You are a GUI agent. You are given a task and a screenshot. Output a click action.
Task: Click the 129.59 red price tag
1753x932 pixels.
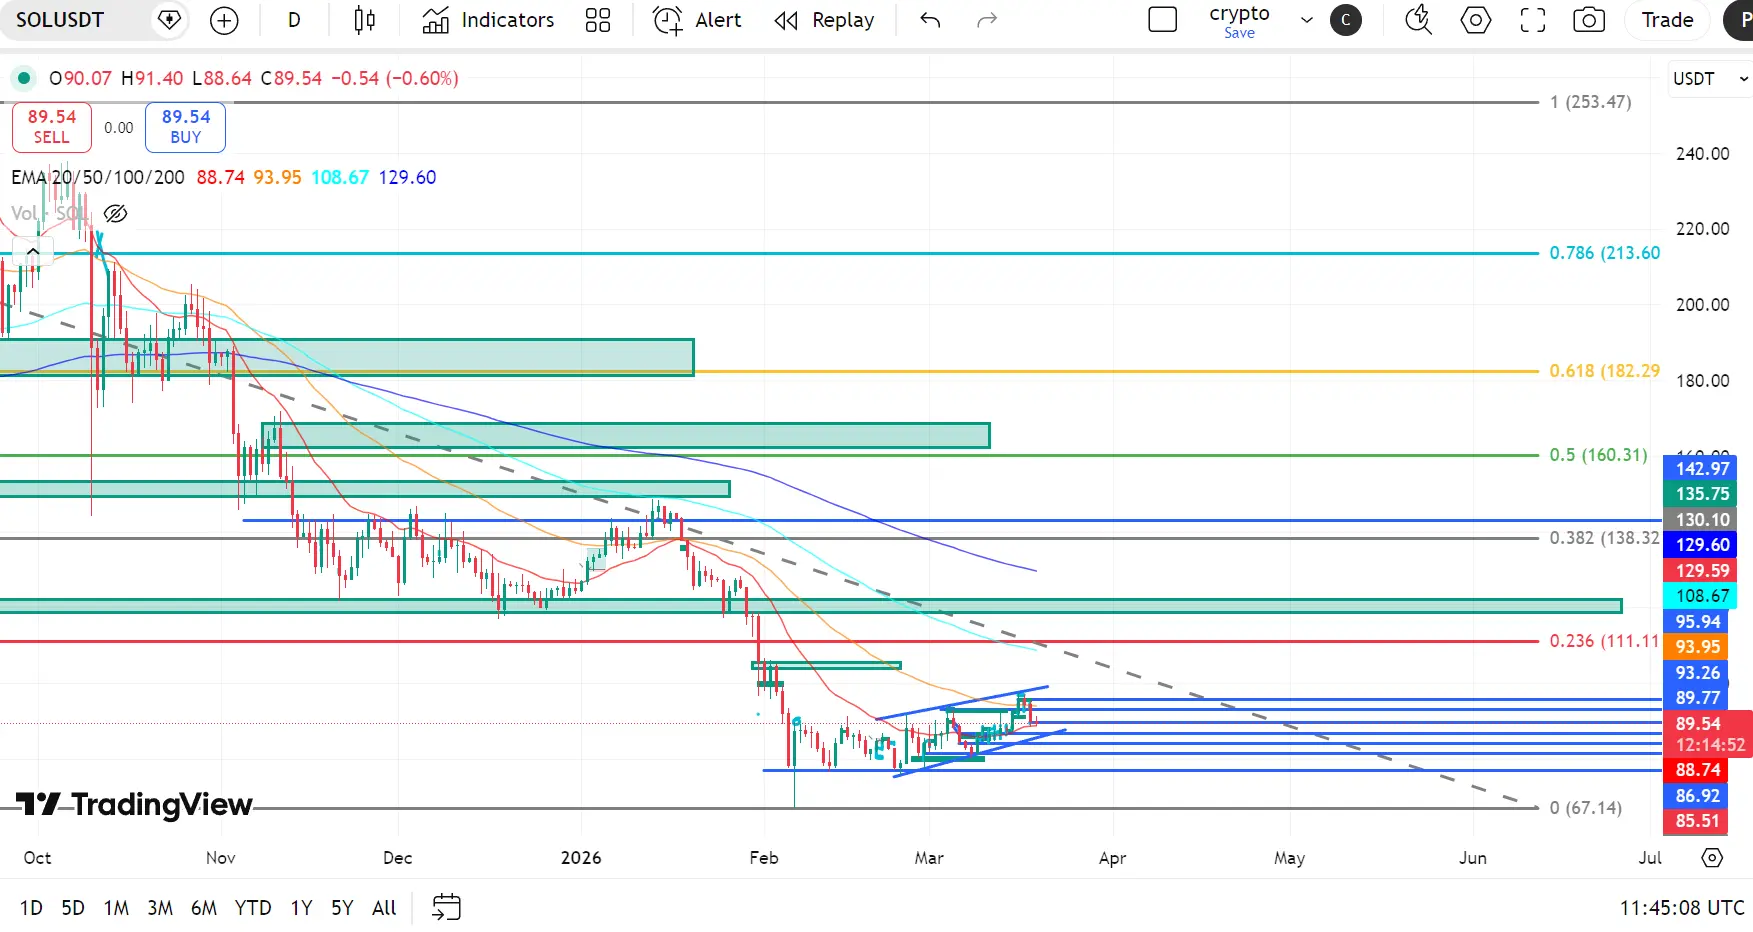[x=1702, y=571]
